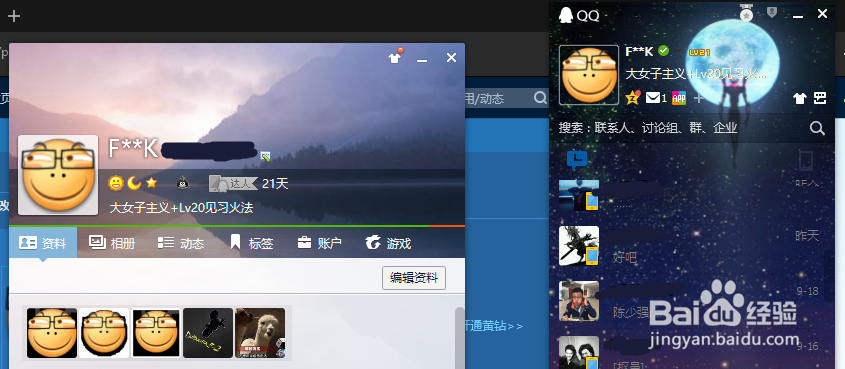
Task: Click the moon level icon in profile
Action: [x=134, y=184]
